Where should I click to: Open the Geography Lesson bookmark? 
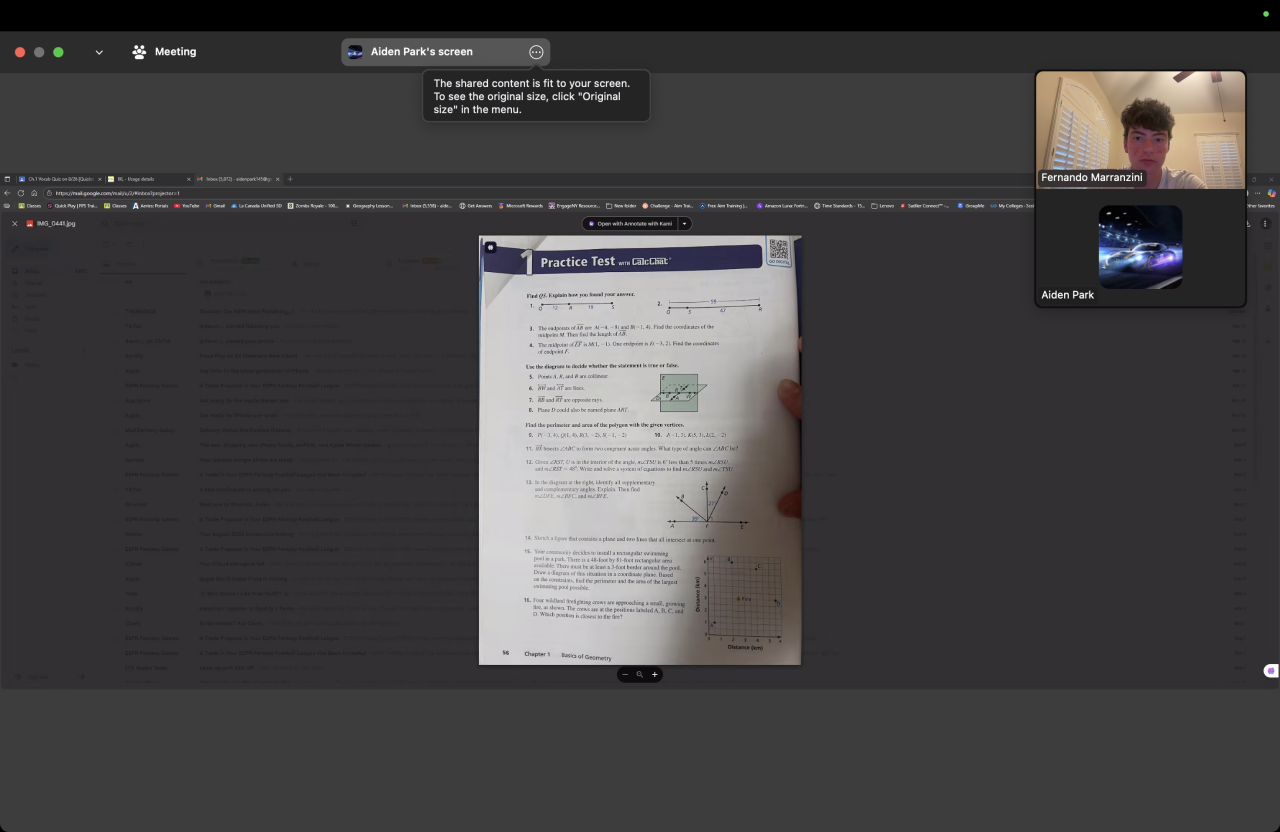coord(370,206)
